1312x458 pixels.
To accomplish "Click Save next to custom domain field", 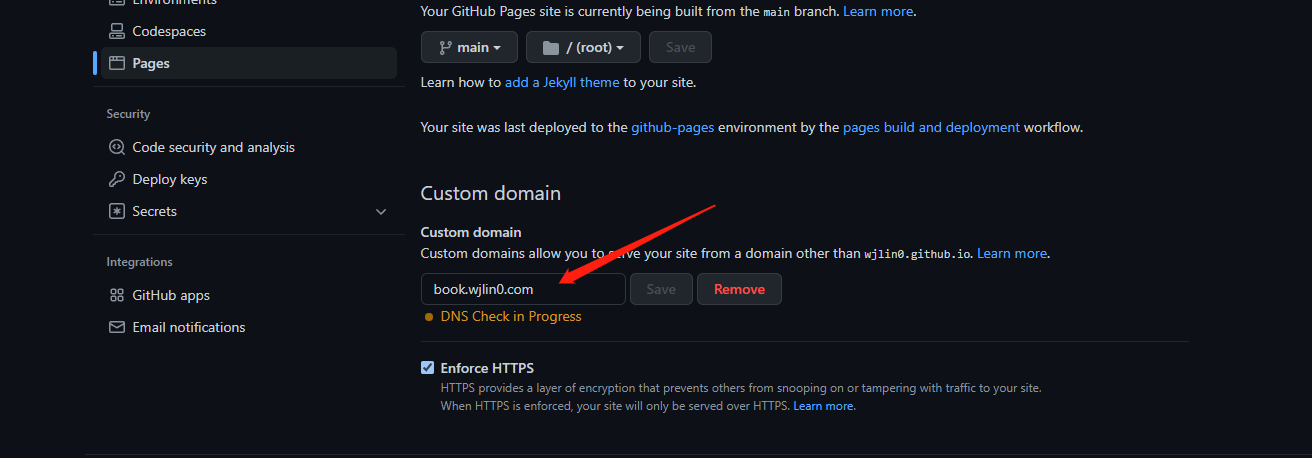I will pyautogui.click(x=661, y=289).
